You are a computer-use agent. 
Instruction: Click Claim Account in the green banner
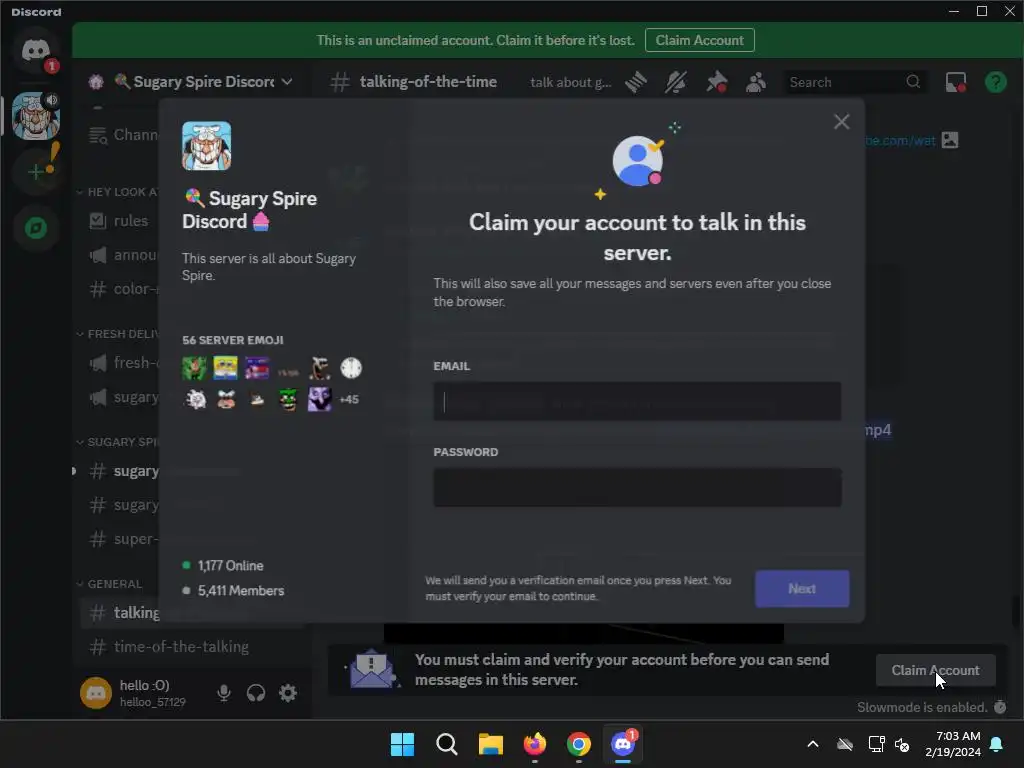699,40
